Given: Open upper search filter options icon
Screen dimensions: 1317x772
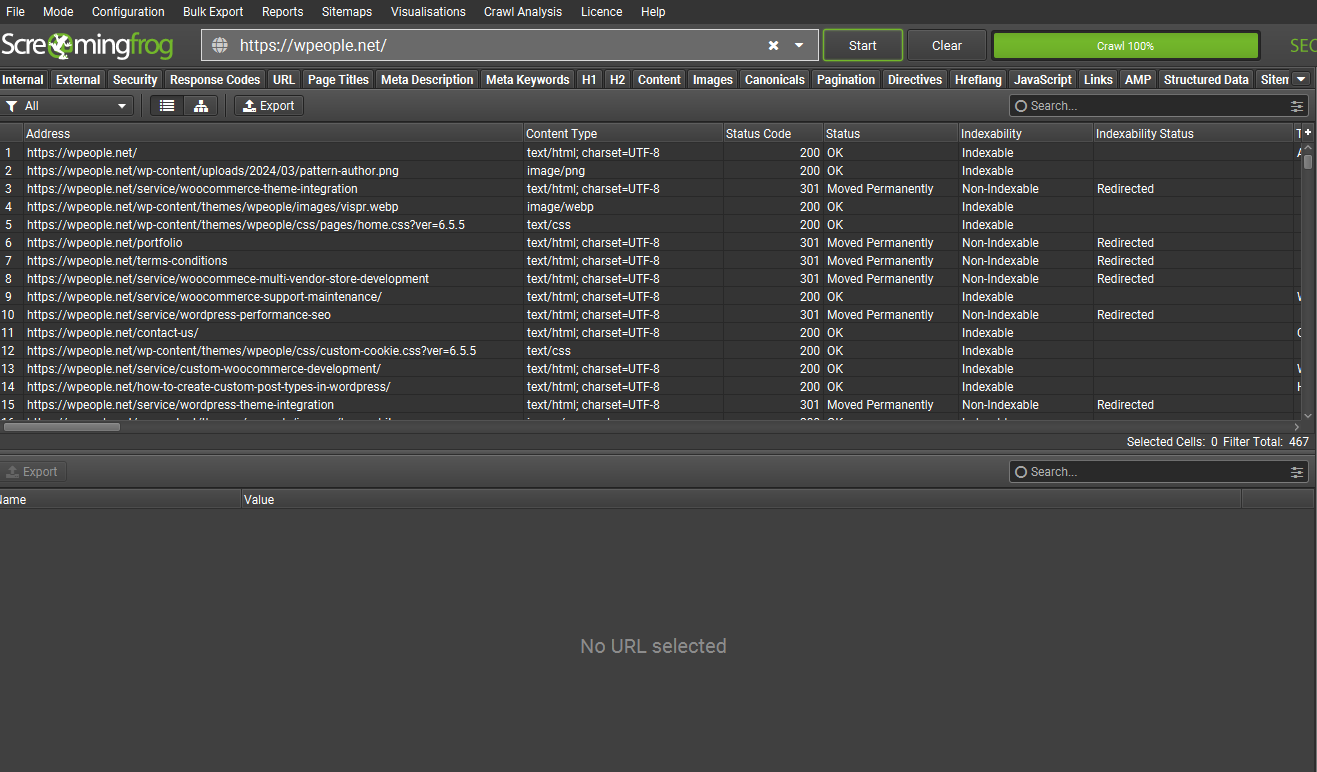Looking at the screenshot, I should point(1298,105).
